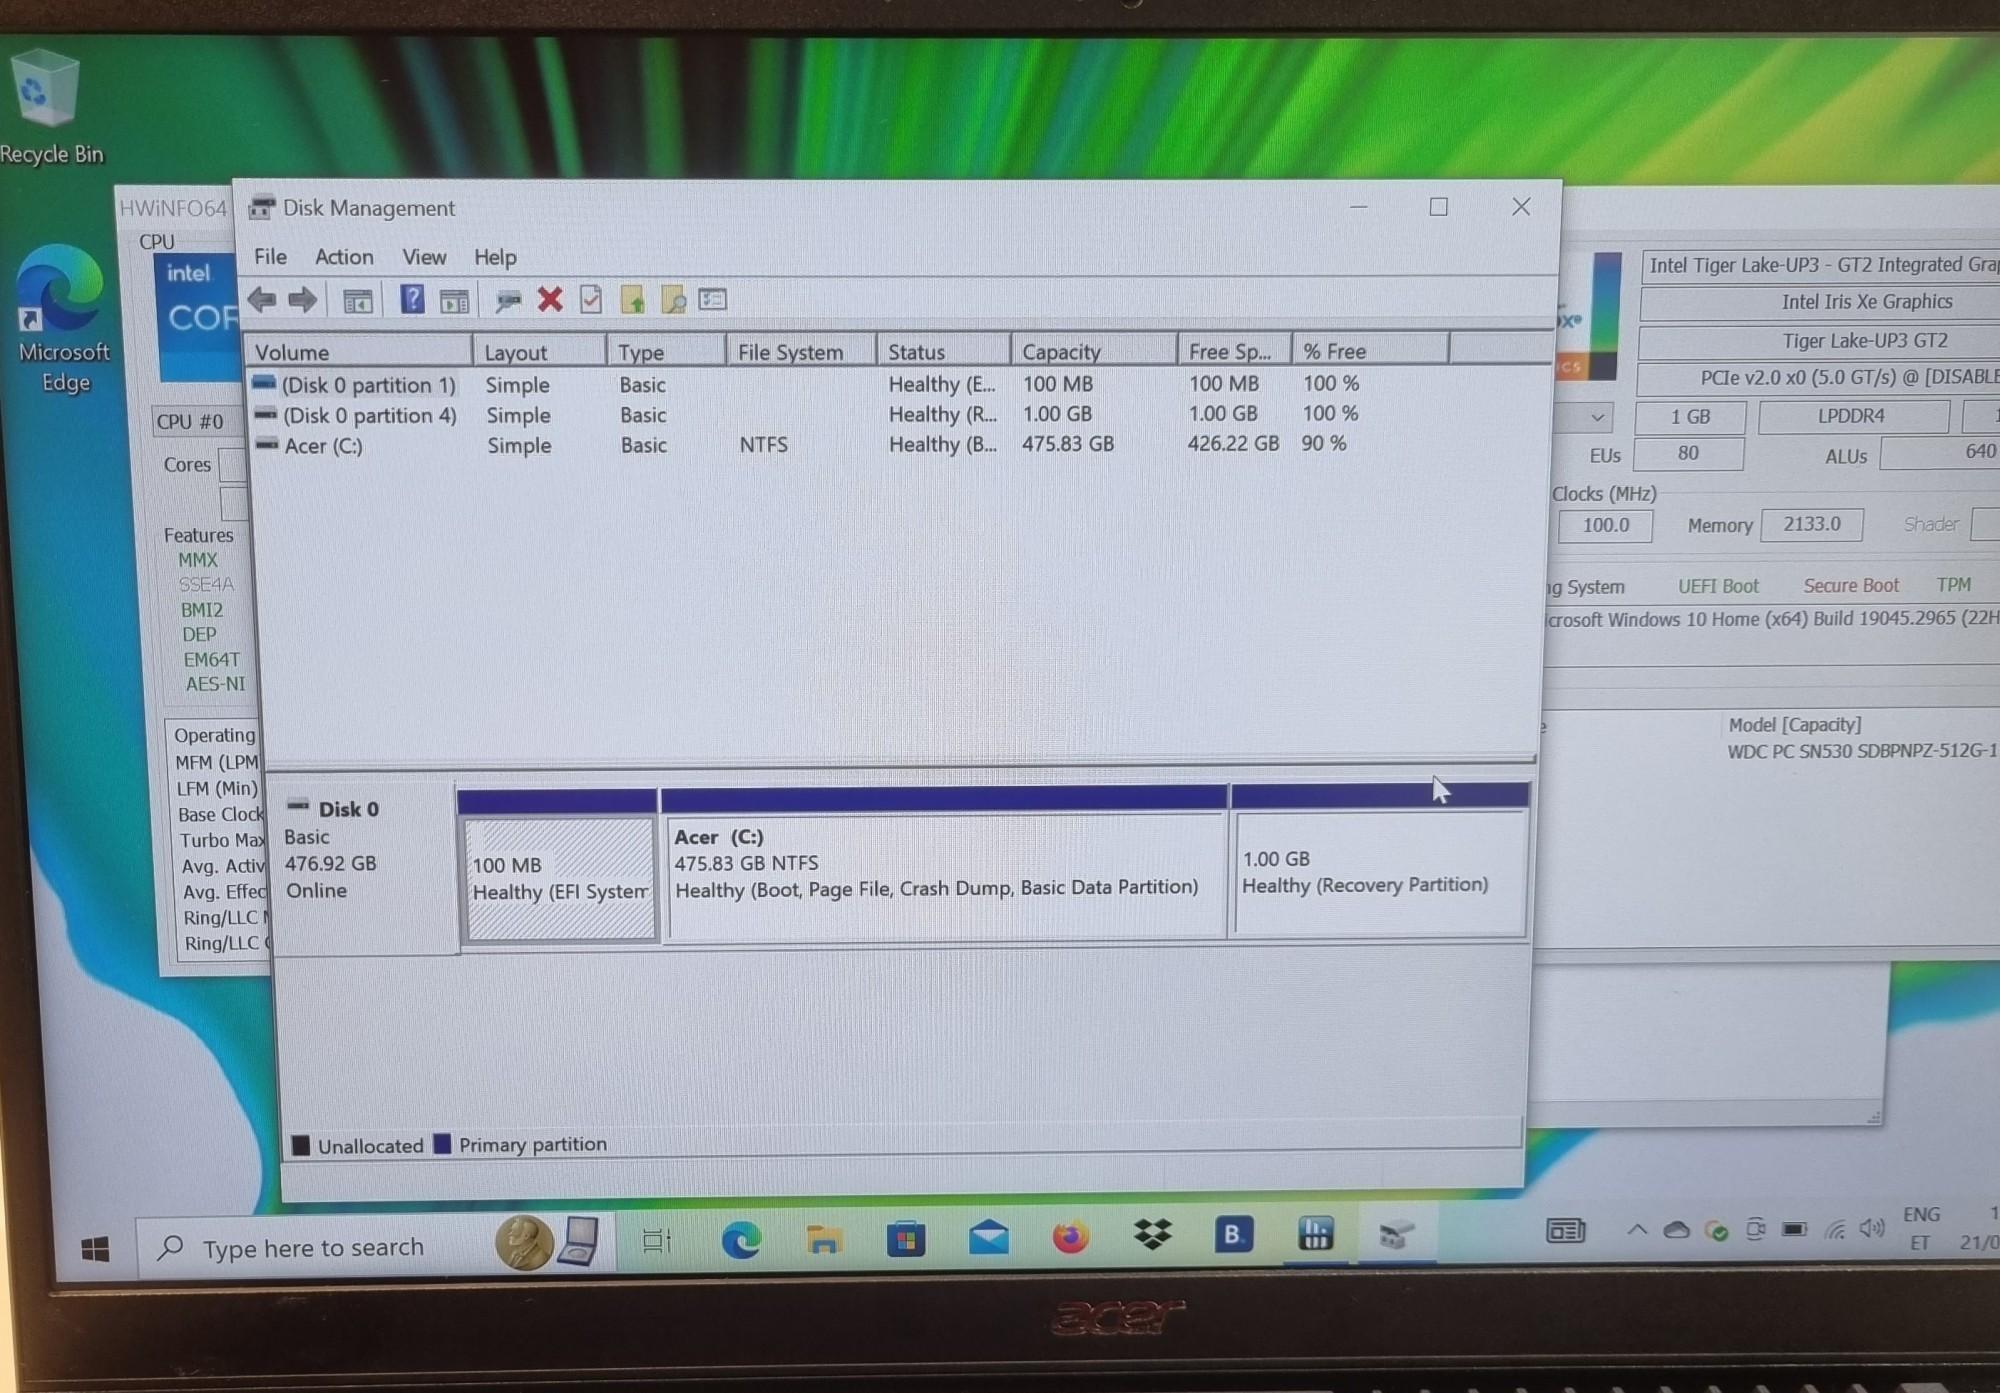Open the GPU dropdown arrow in HWiNFO64
The height and width of the screenshot is (1393, 2000).
tap(1598, 416)
